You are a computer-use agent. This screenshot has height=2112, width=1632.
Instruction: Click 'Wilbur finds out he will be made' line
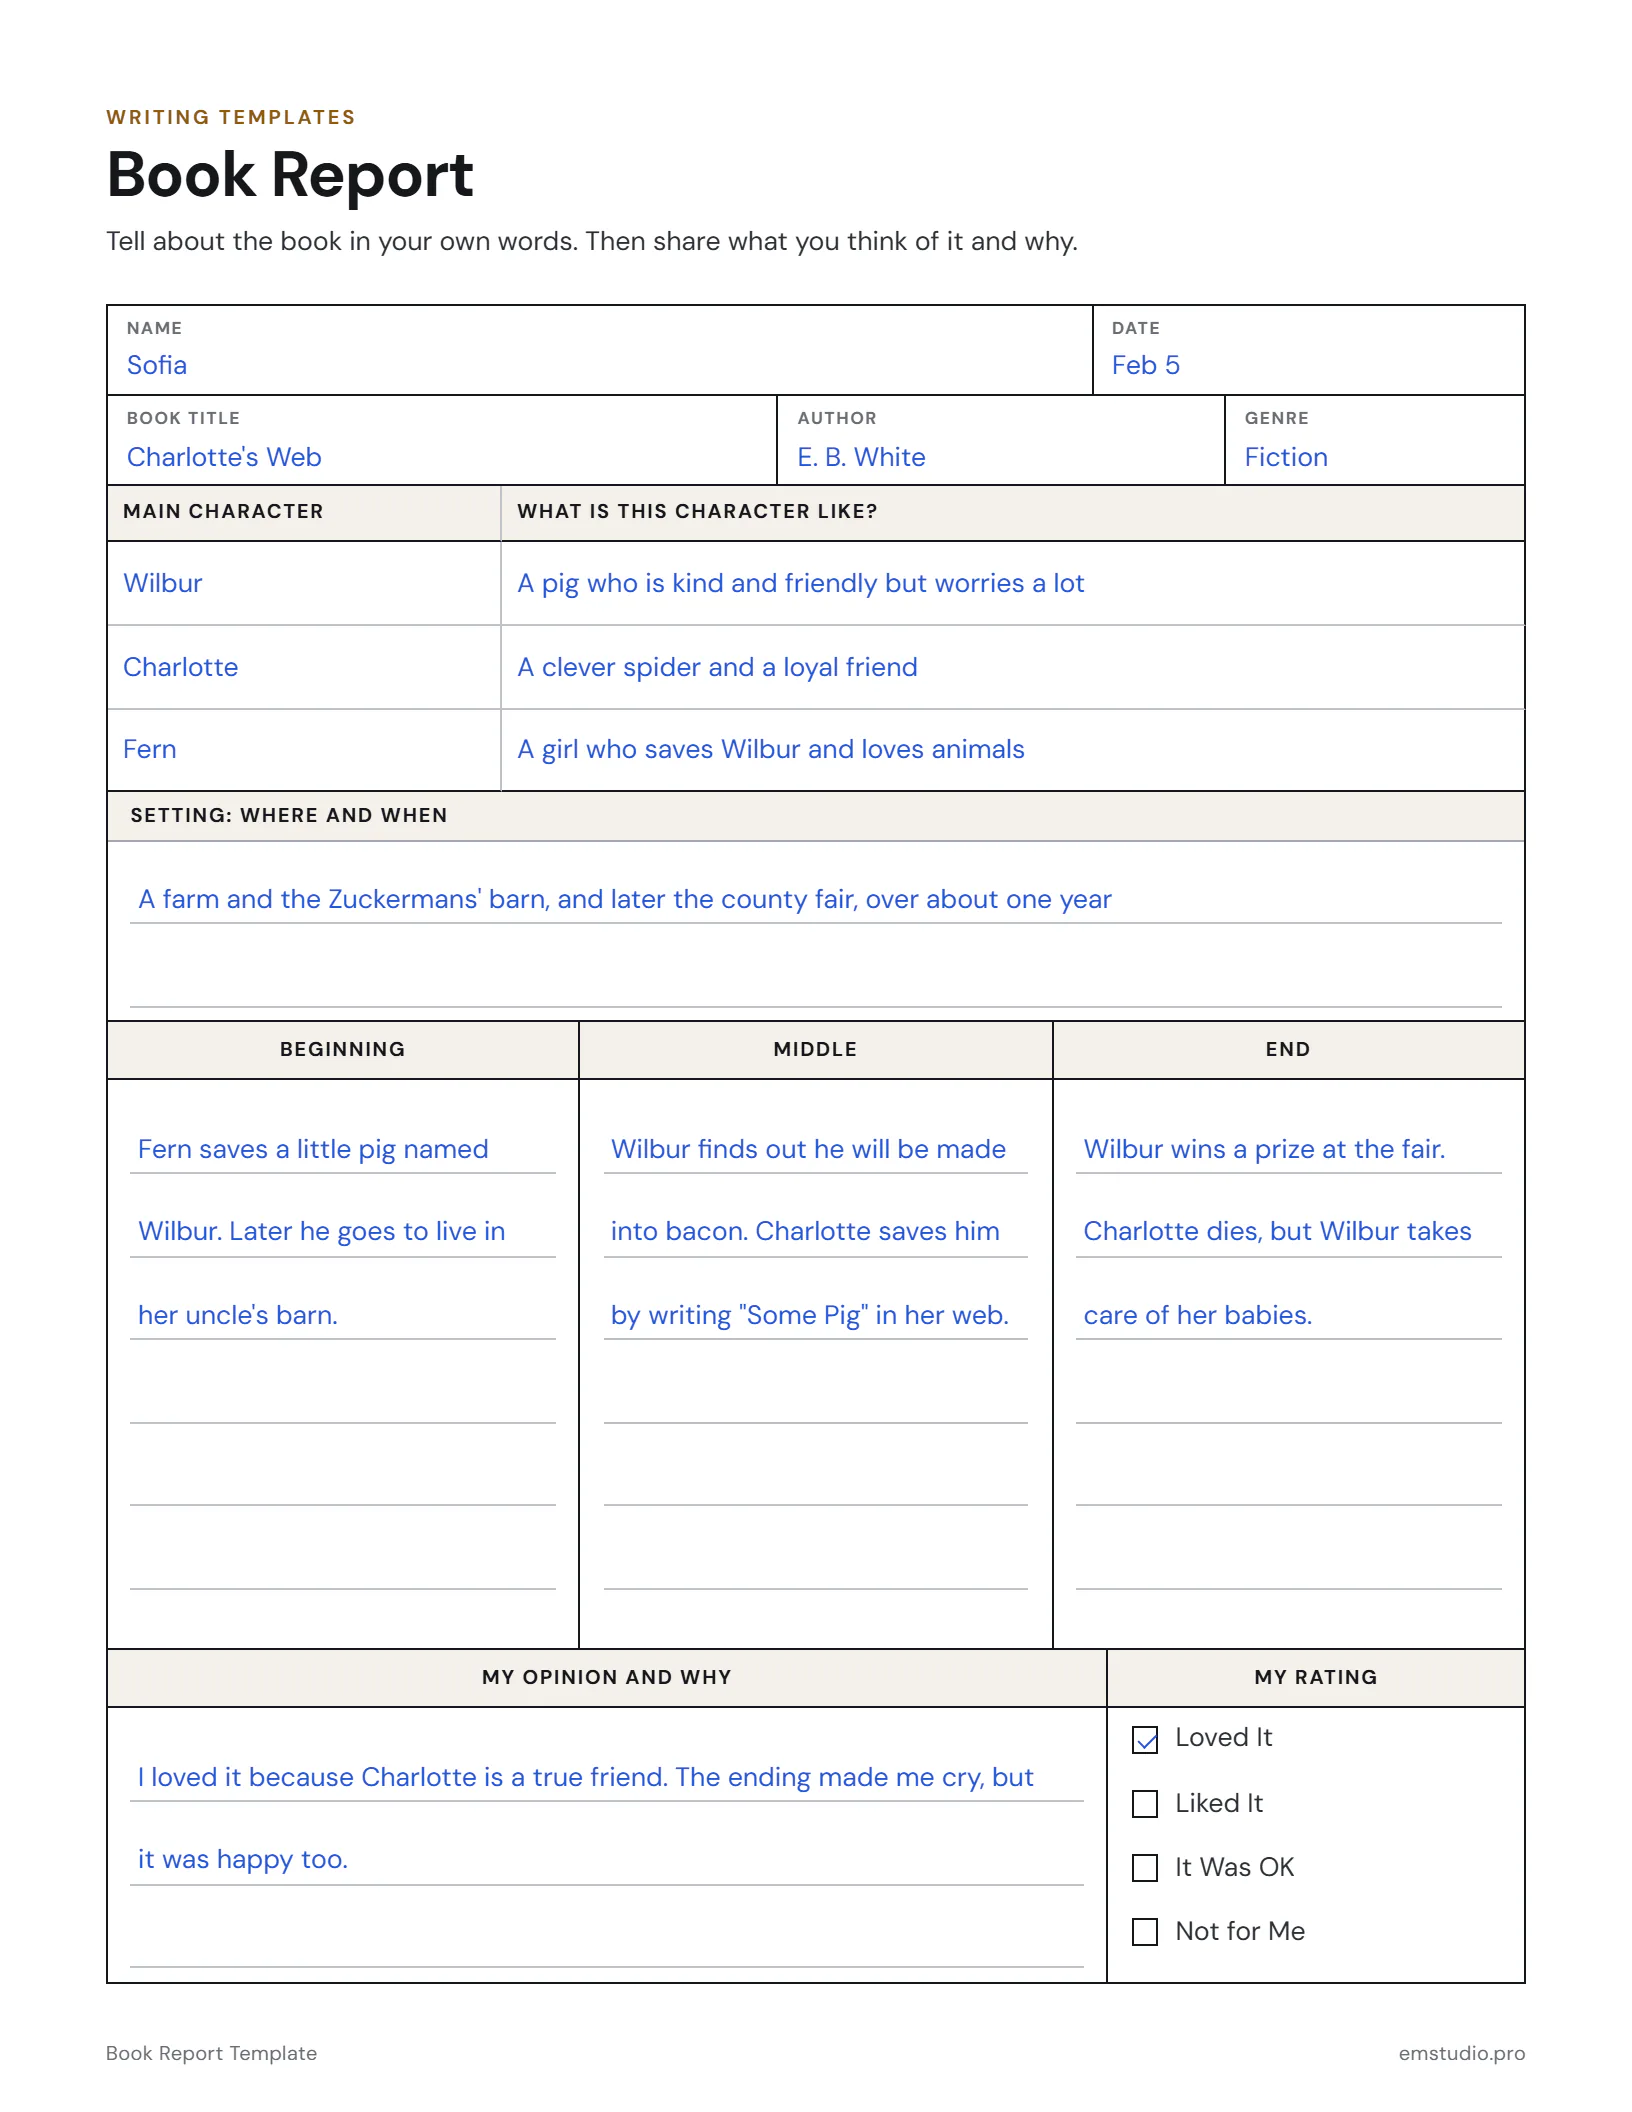[816, 1150]
